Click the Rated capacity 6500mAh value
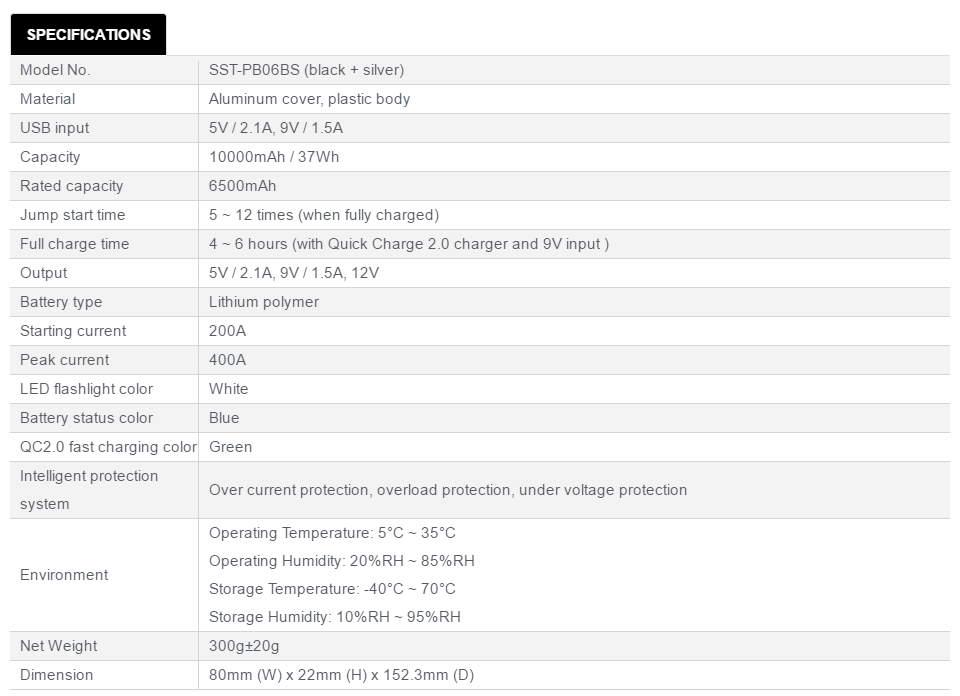Viewport: 960px width, 696px height. (x=242, y=186)
